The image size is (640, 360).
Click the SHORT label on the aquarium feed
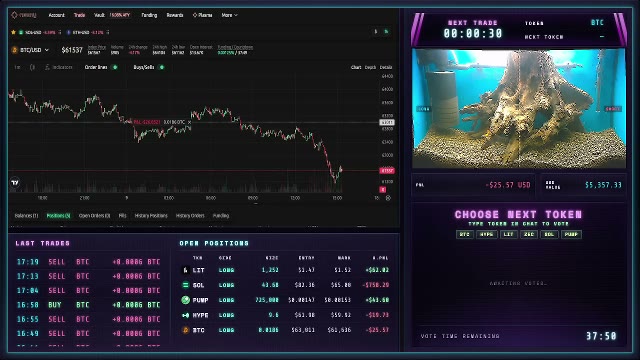613,109
